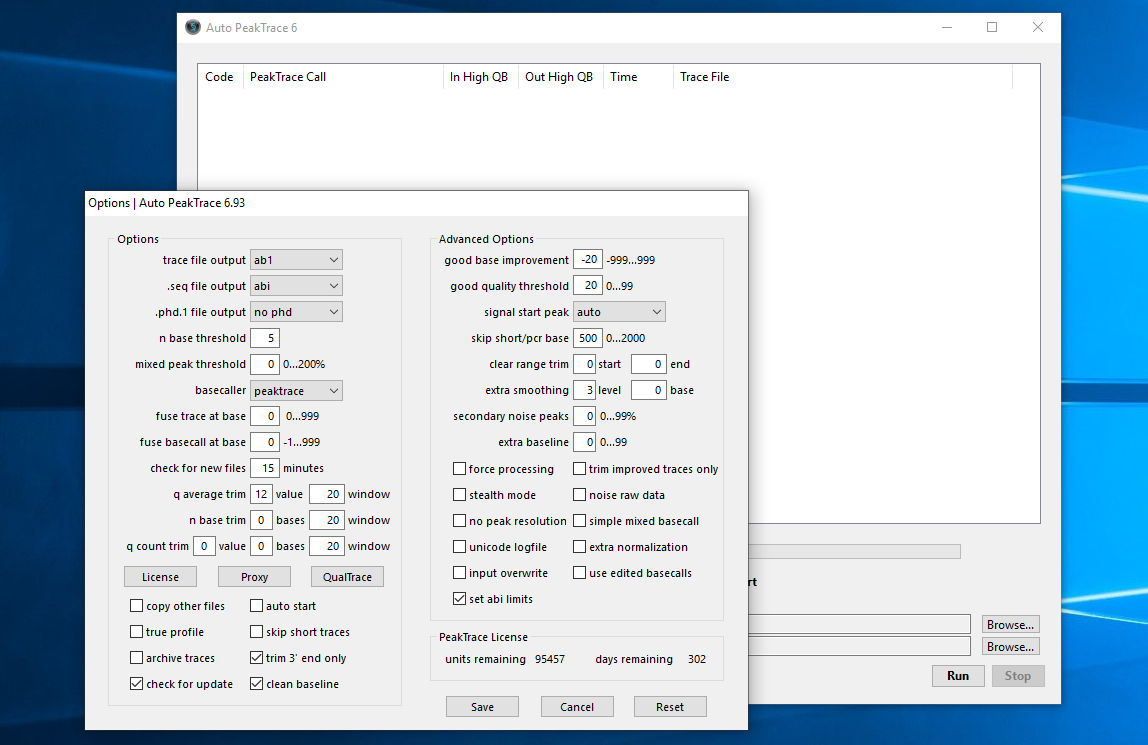Screen dimensions: 1148x745
Task: Enable the auto start checkbox
Action: point(257,606)
